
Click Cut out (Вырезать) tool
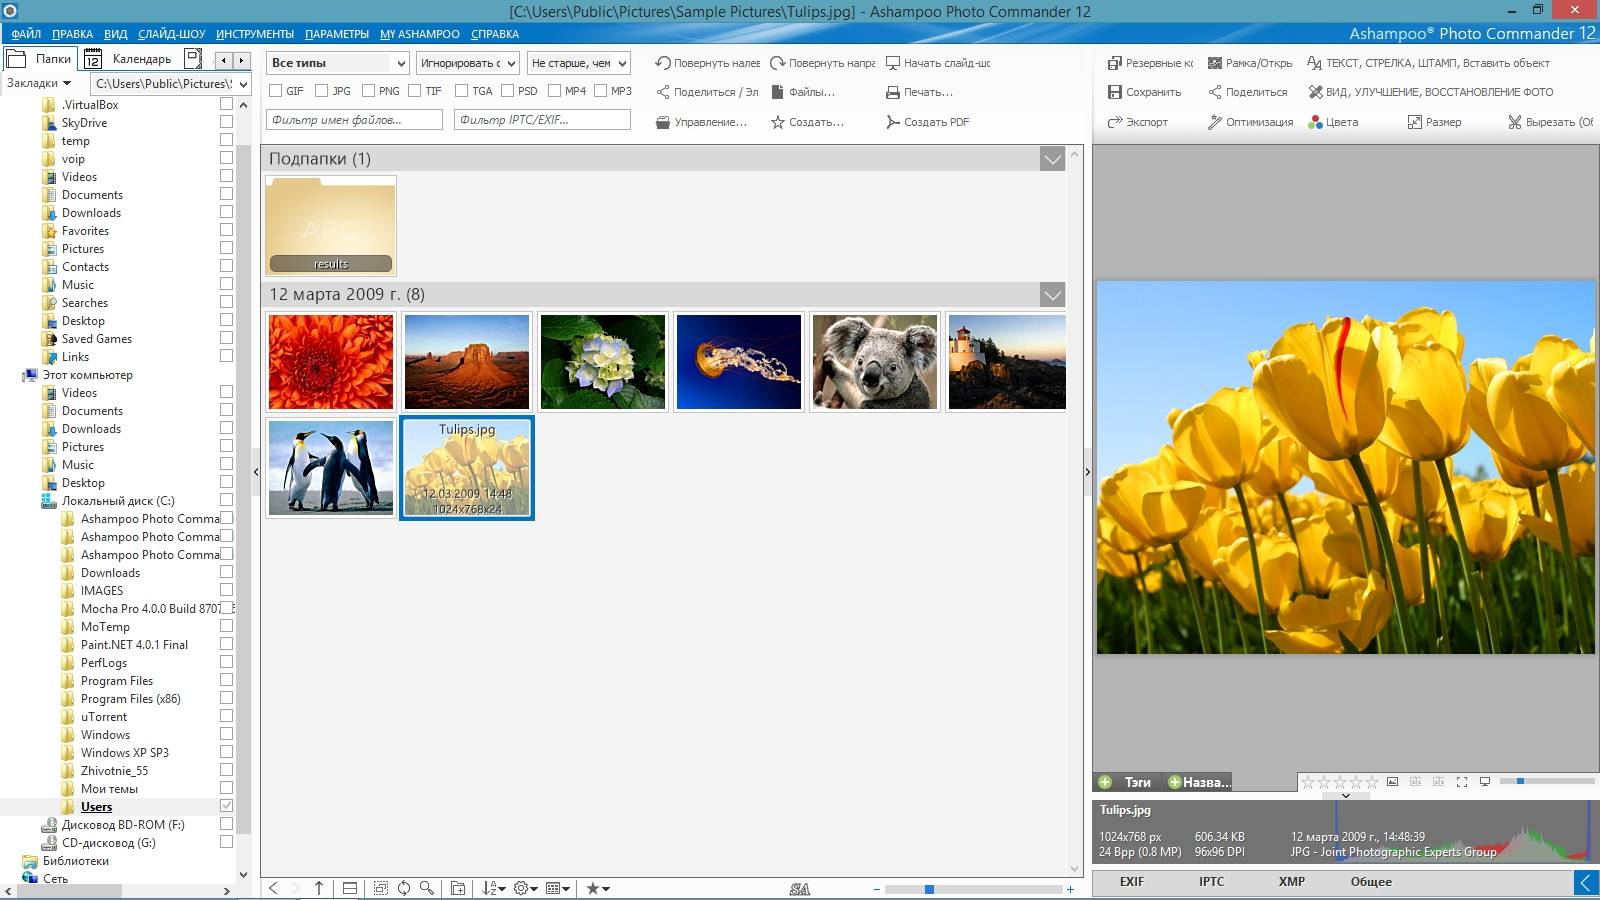1550,122
